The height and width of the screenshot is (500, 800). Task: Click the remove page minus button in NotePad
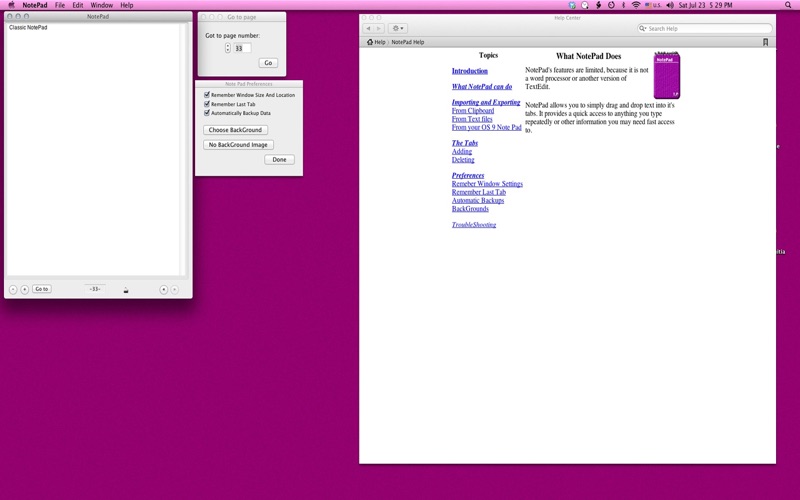13,289
